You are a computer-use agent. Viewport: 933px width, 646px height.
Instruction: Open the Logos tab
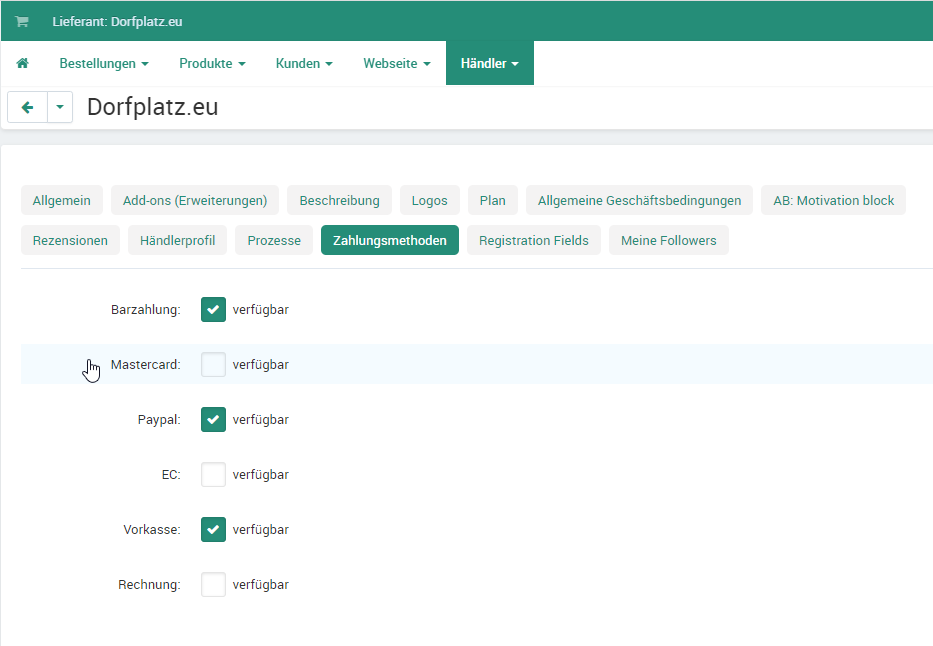tap(430, 200)
